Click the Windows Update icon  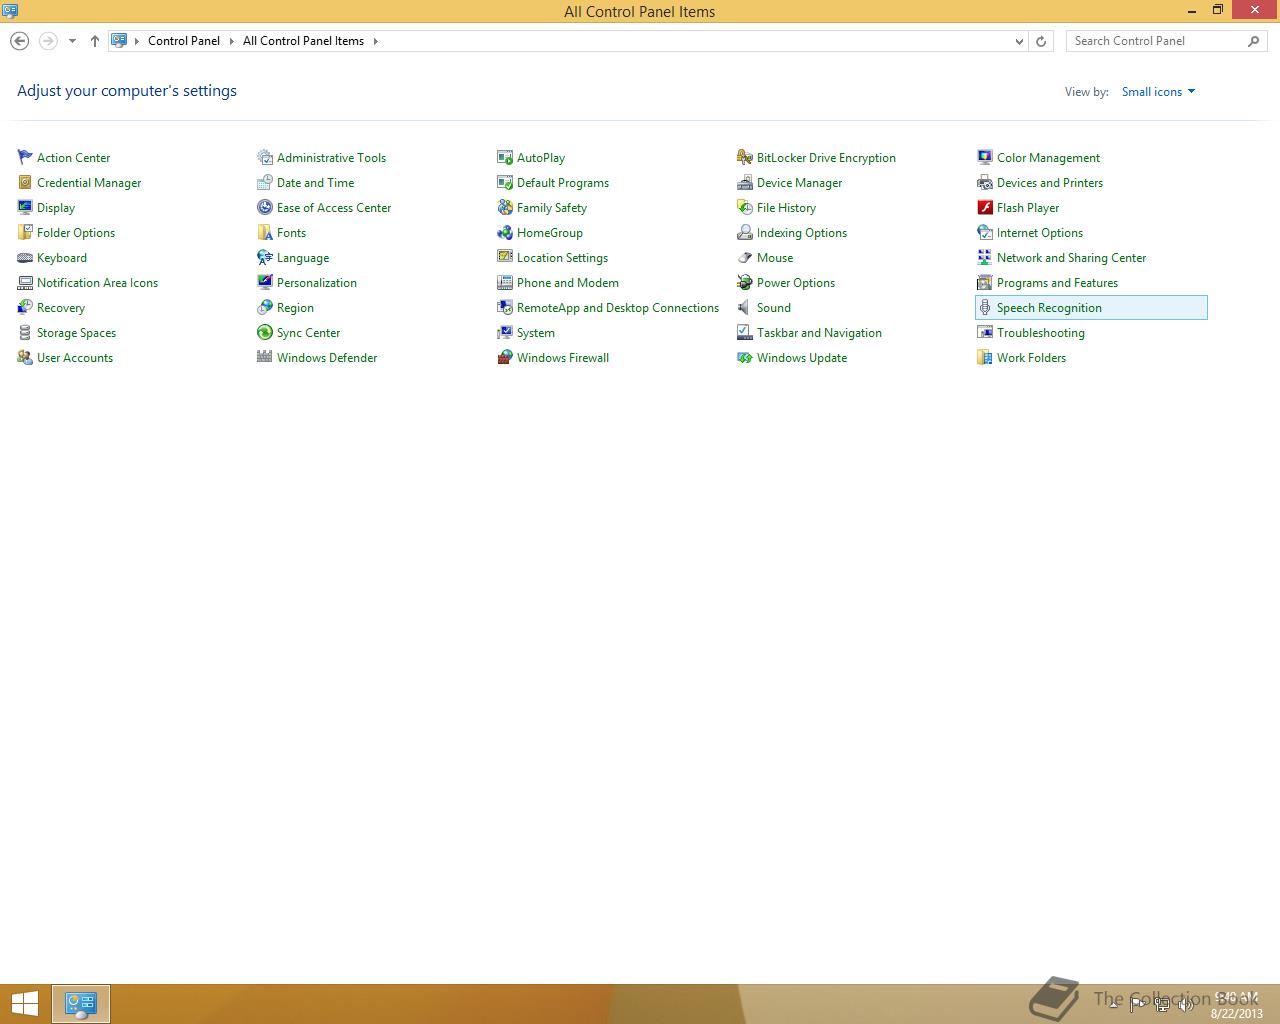pyautogui.click(x=745, y=357)
